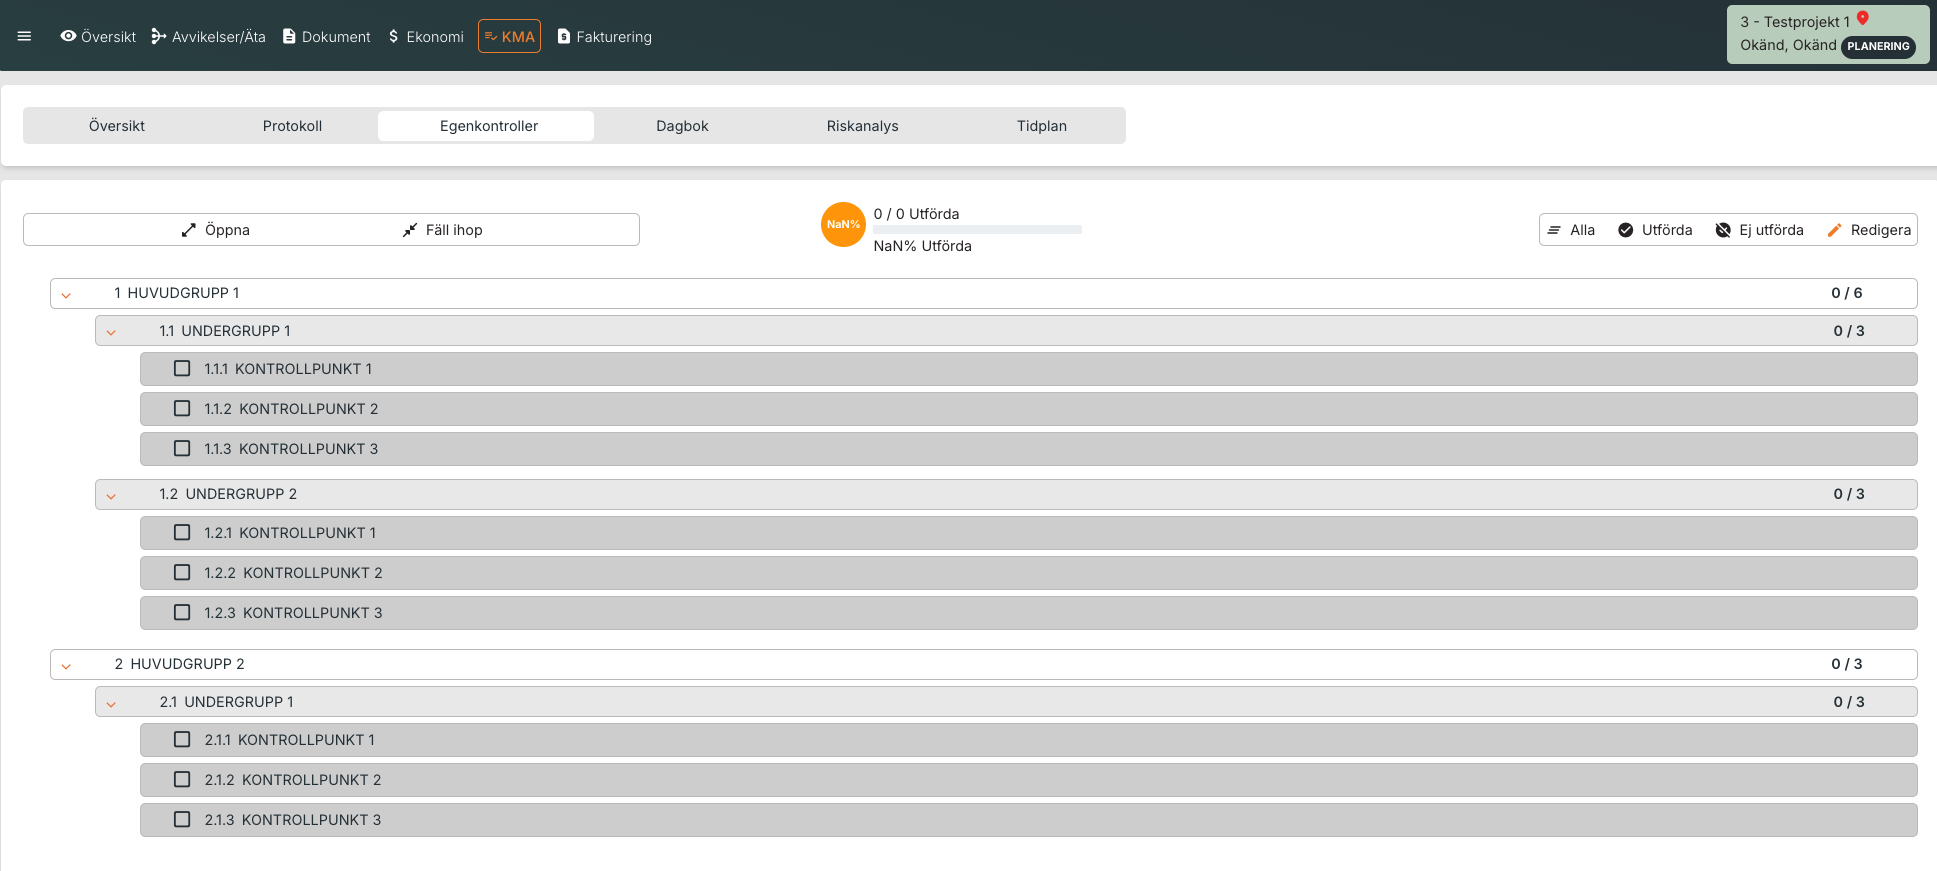The height and width of the screenshot is (871, 1937).
Task: Click the expand arrows icon beside Öppna
Action: coord(189,230)
